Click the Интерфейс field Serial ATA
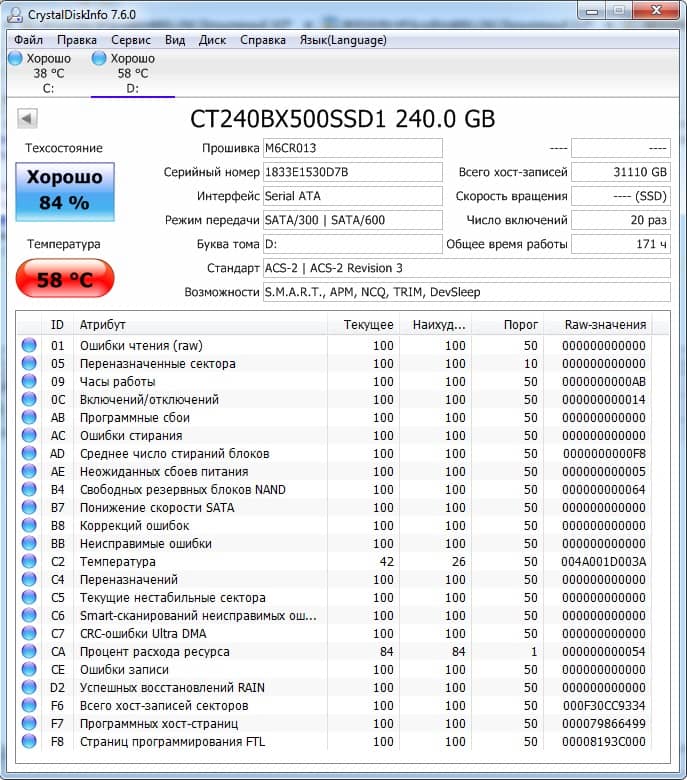This screenshot has width=687, height=780. click(353, 196)
